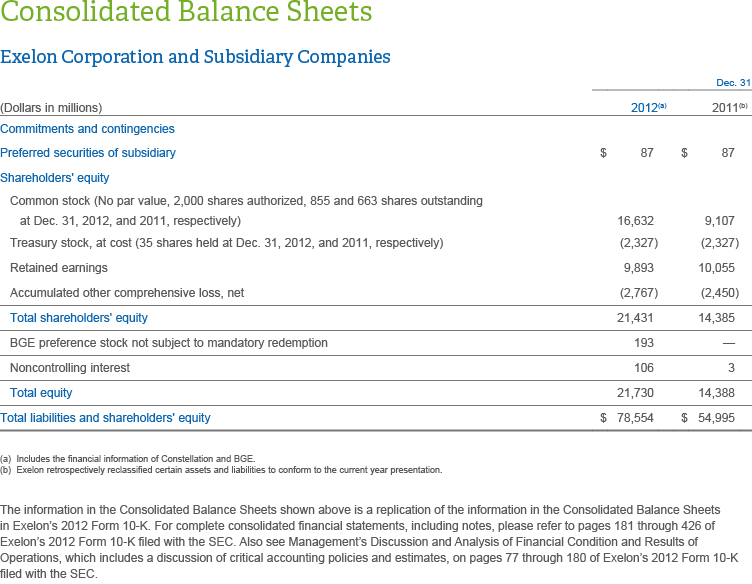
Task: Select the 78,554 total liabilities value
Action: click(x=634, y=418)
